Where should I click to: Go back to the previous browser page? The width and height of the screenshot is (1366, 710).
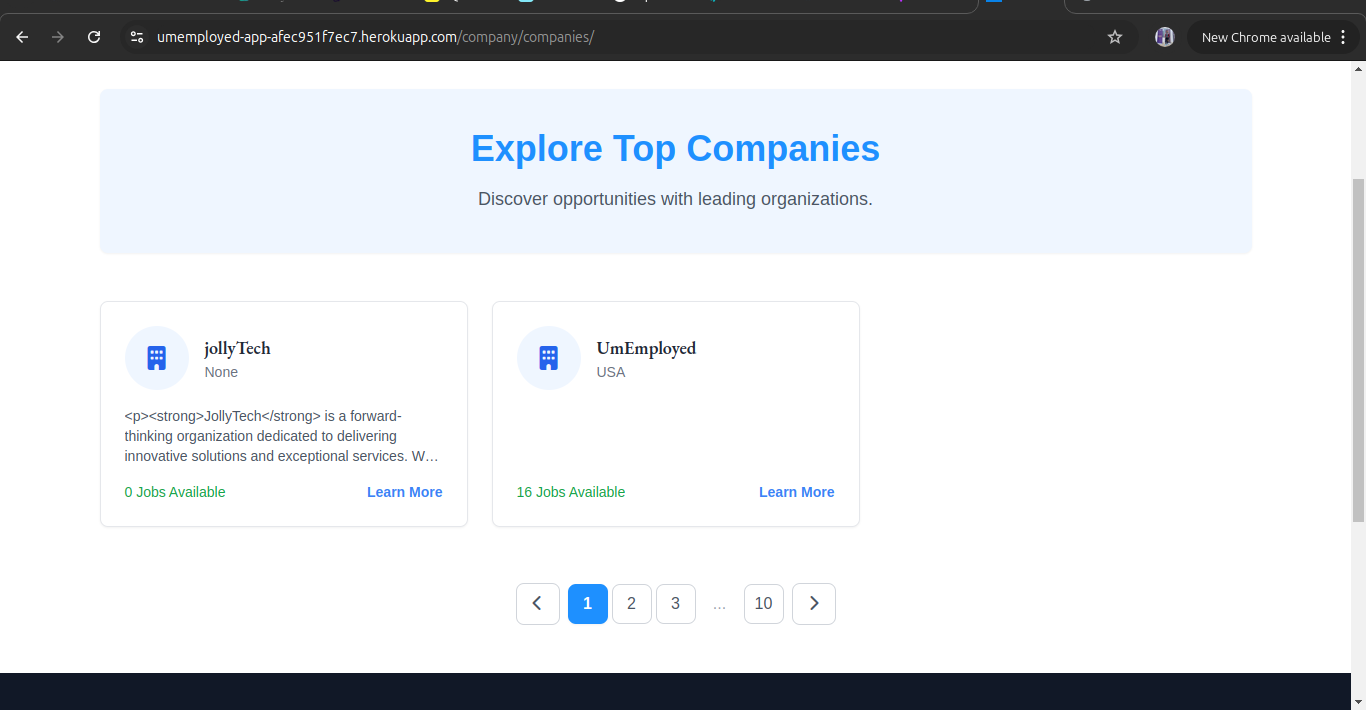[22, 37]
